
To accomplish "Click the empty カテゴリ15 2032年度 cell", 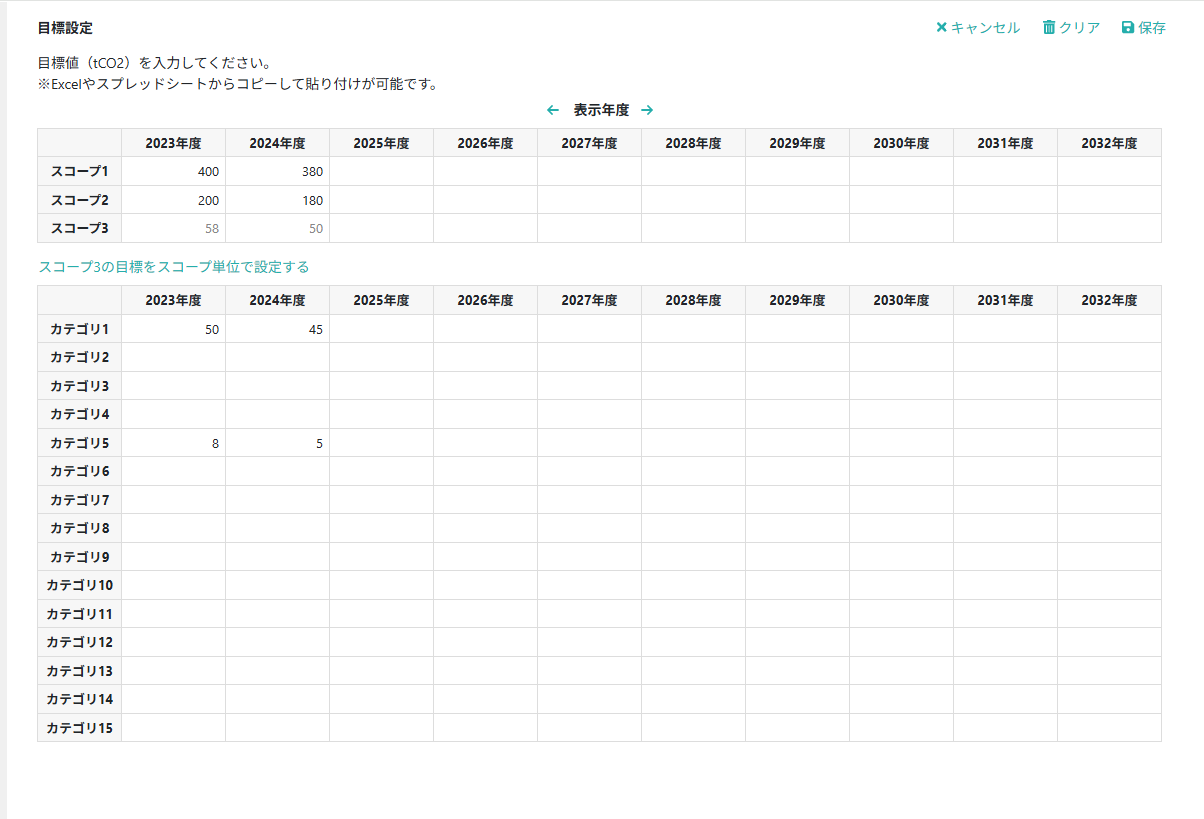I will point(1110,728).
